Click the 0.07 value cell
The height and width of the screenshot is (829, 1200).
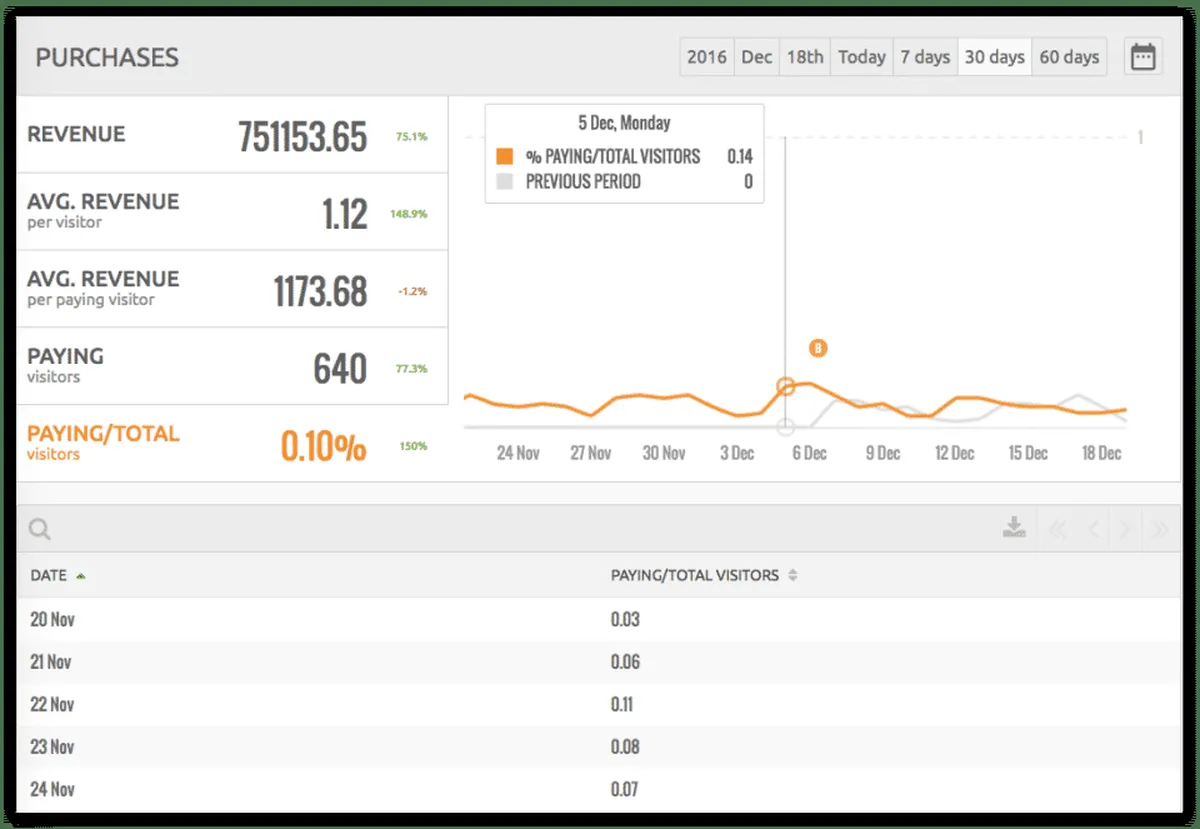(625, 789)
